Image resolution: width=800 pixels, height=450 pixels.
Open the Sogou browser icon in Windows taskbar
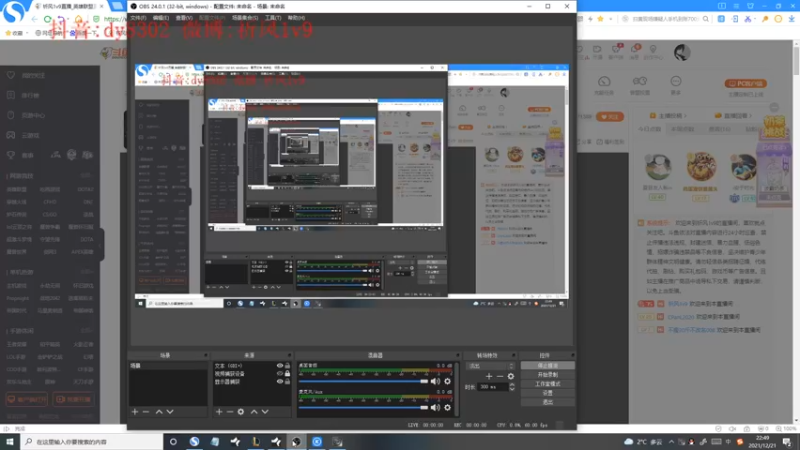[x=194, y=442]
